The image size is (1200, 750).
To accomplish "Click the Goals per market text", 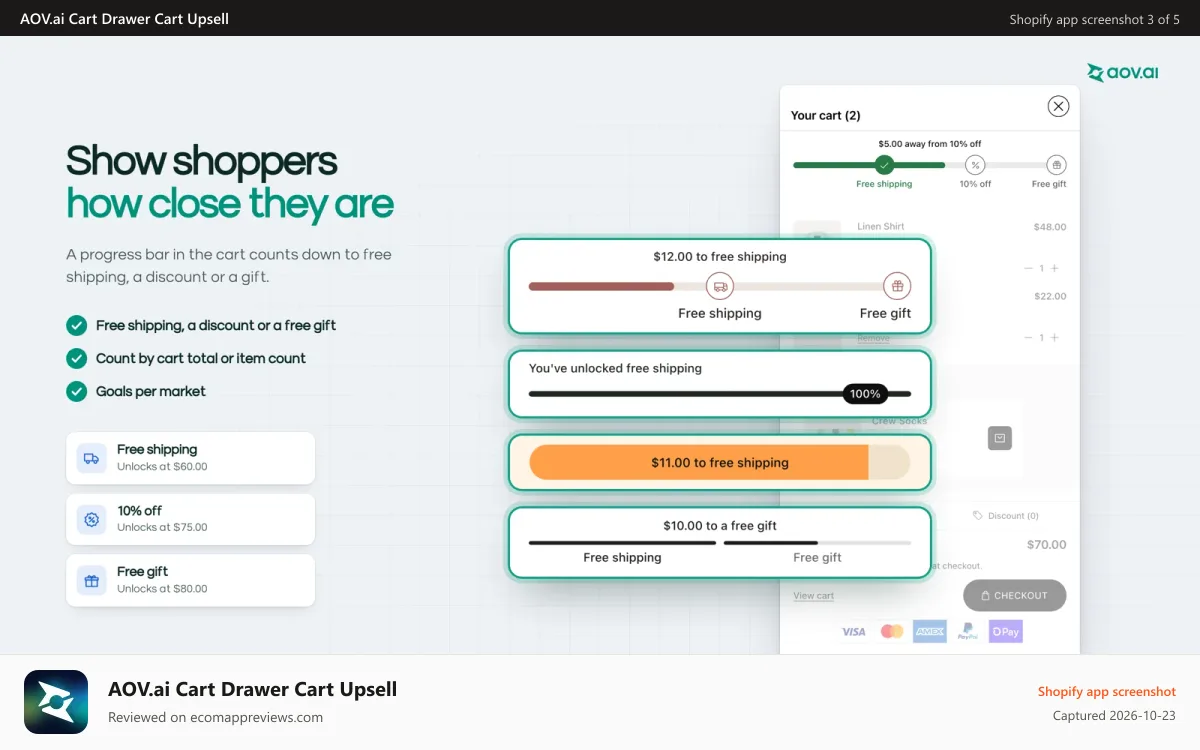I will coord(151,391).
